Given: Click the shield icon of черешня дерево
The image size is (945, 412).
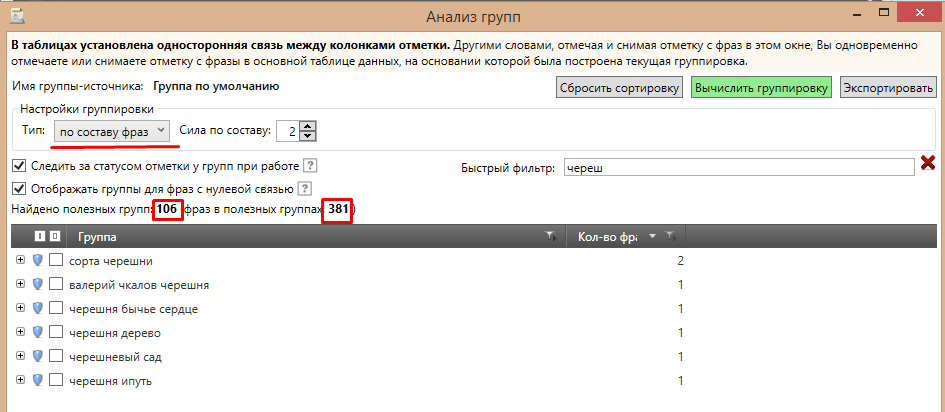Looking at the screenshot, I should coord(37,332).
